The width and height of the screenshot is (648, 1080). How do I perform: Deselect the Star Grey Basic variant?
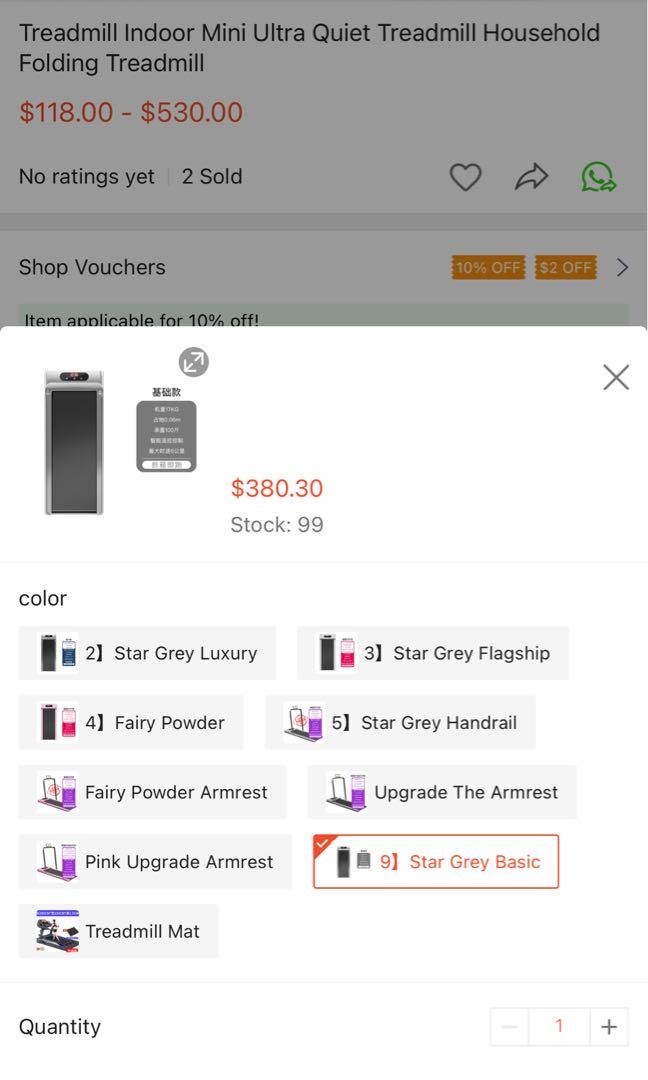tap(436, 862)
